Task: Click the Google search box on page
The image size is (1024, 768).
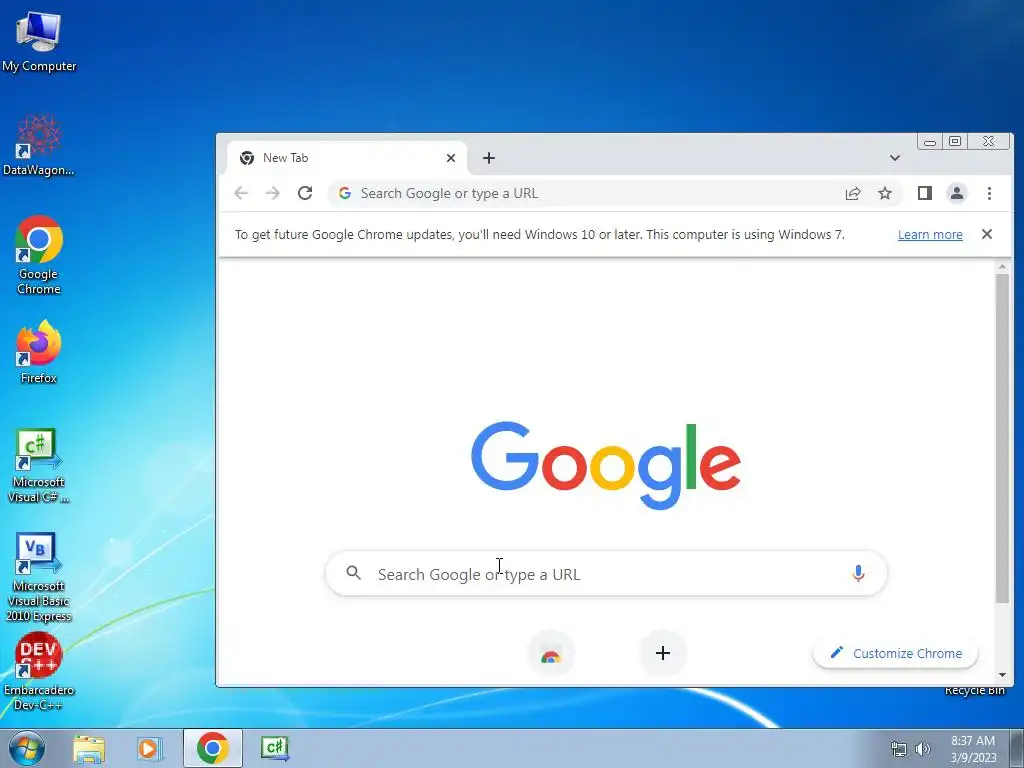Action: point(606,574)
